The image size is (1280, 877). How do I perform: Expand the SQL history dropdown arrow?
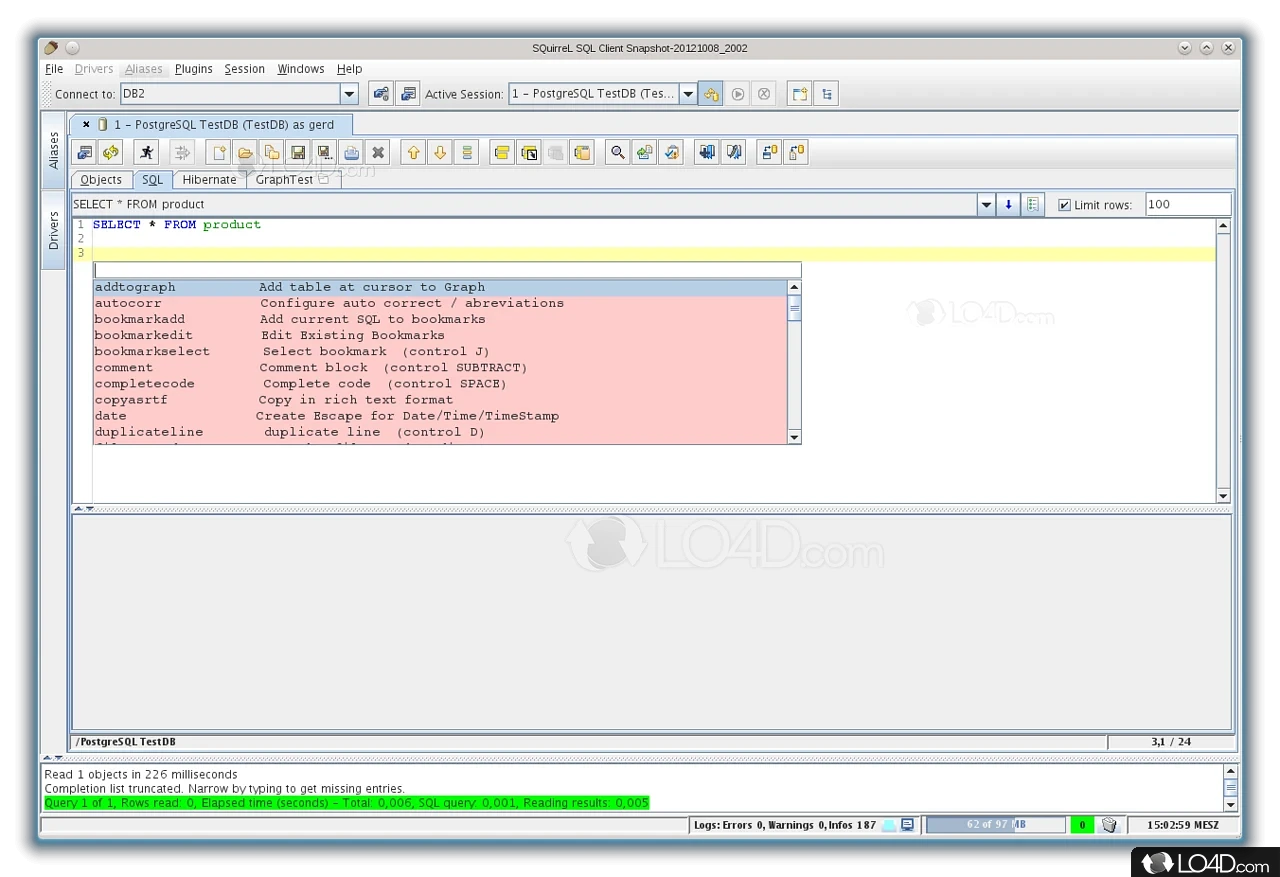click(x=986, y=205)
